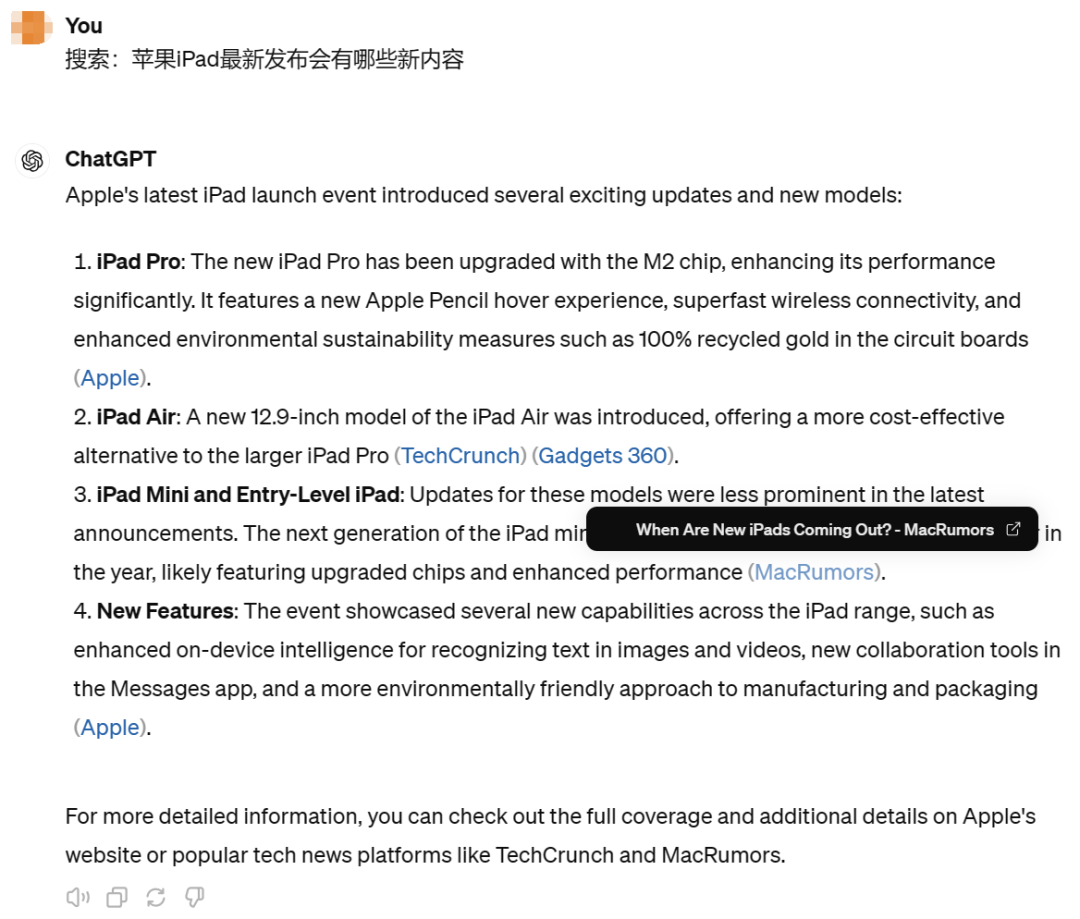Screen dimensions: 1080x919
Task: Copy the response using the copy icon
Action: (117, 897)
